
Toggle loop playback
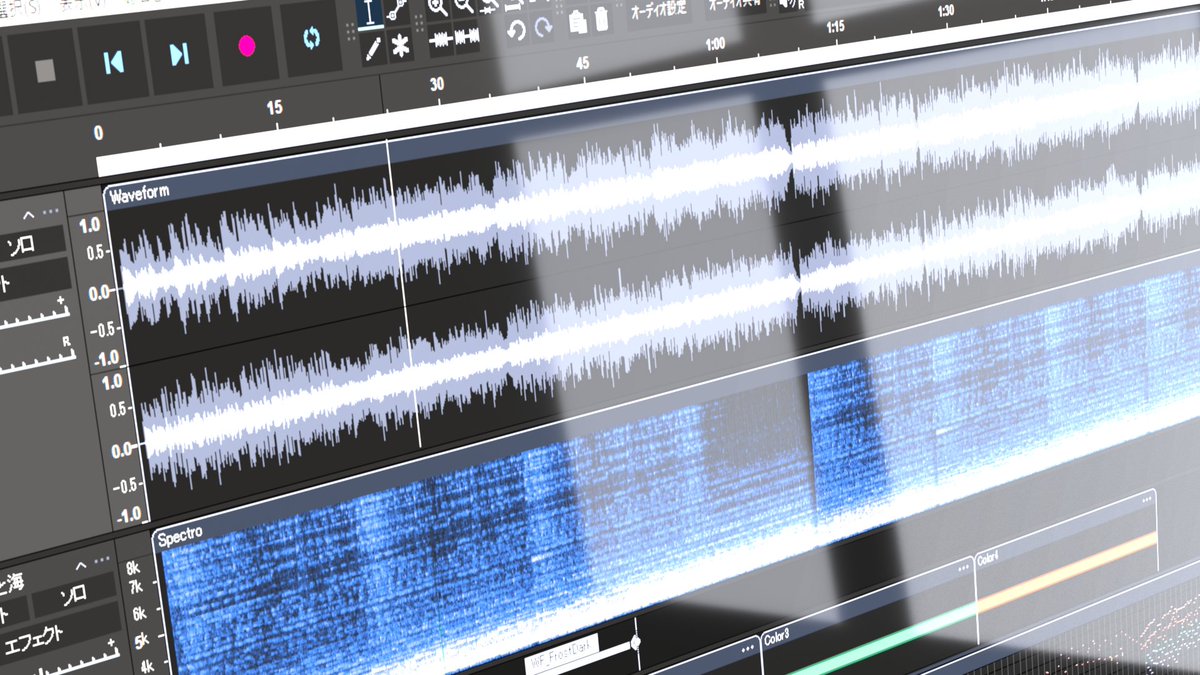pos(311,40)
